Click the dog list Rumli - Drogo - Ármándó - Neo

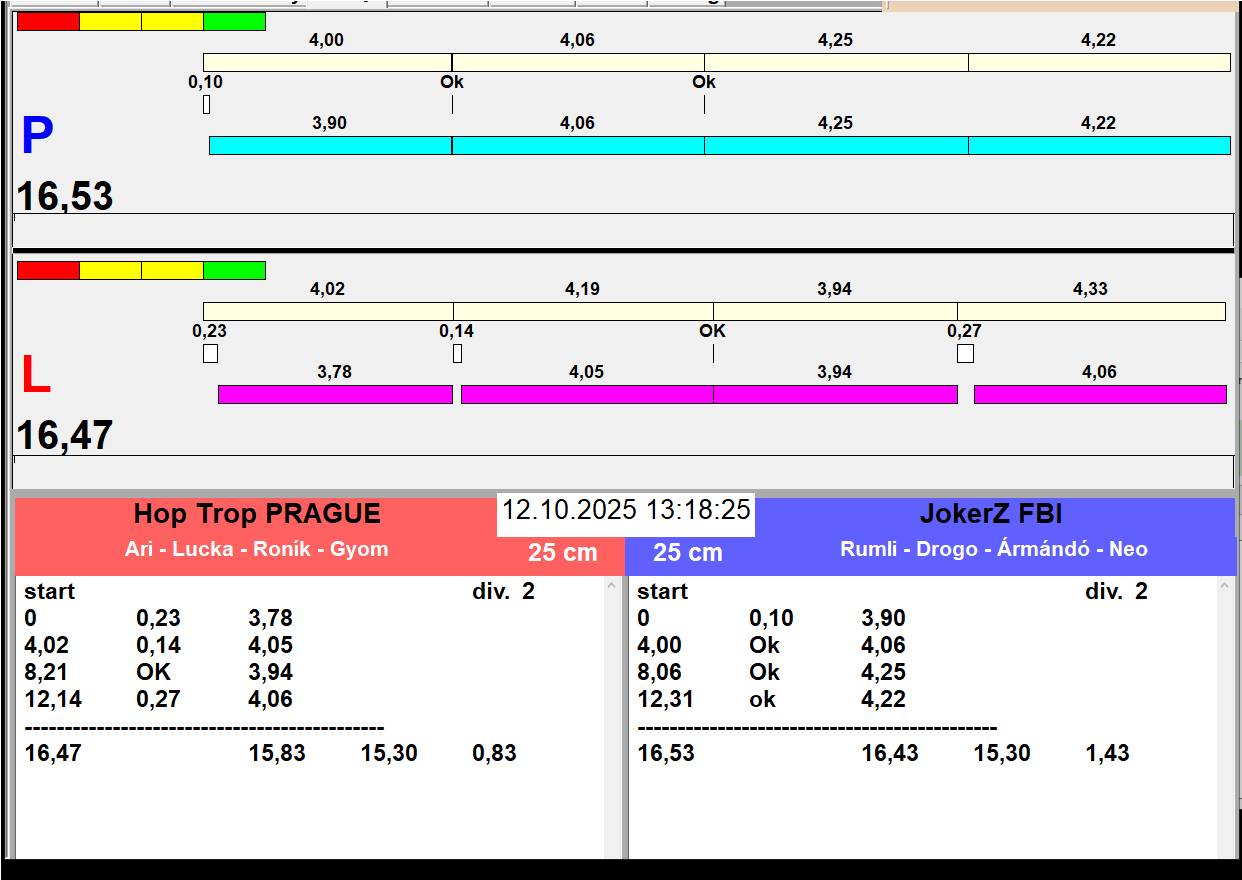(x=994, y=549)
